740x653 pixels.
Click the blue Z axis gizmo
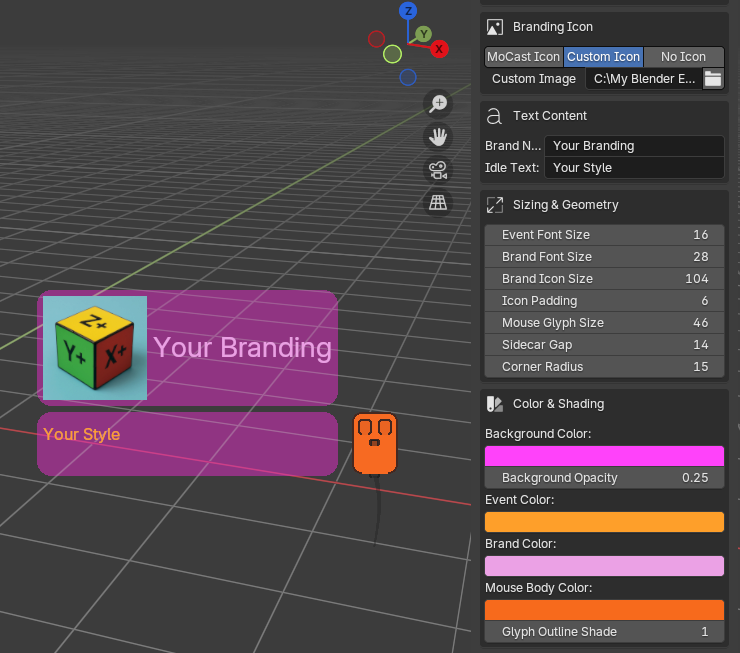[x=407, y=11]
